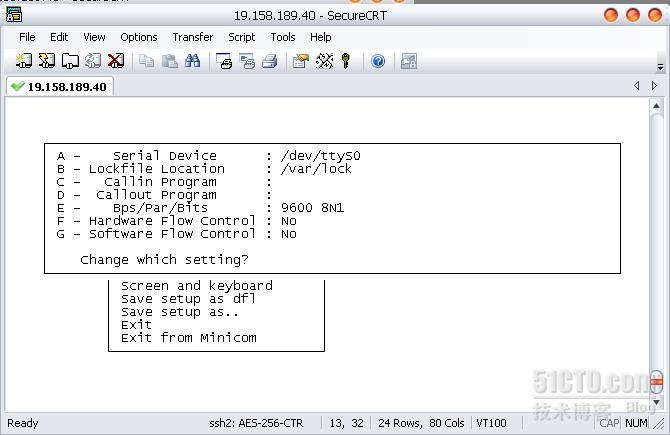Open the Transfer menu

193,37
